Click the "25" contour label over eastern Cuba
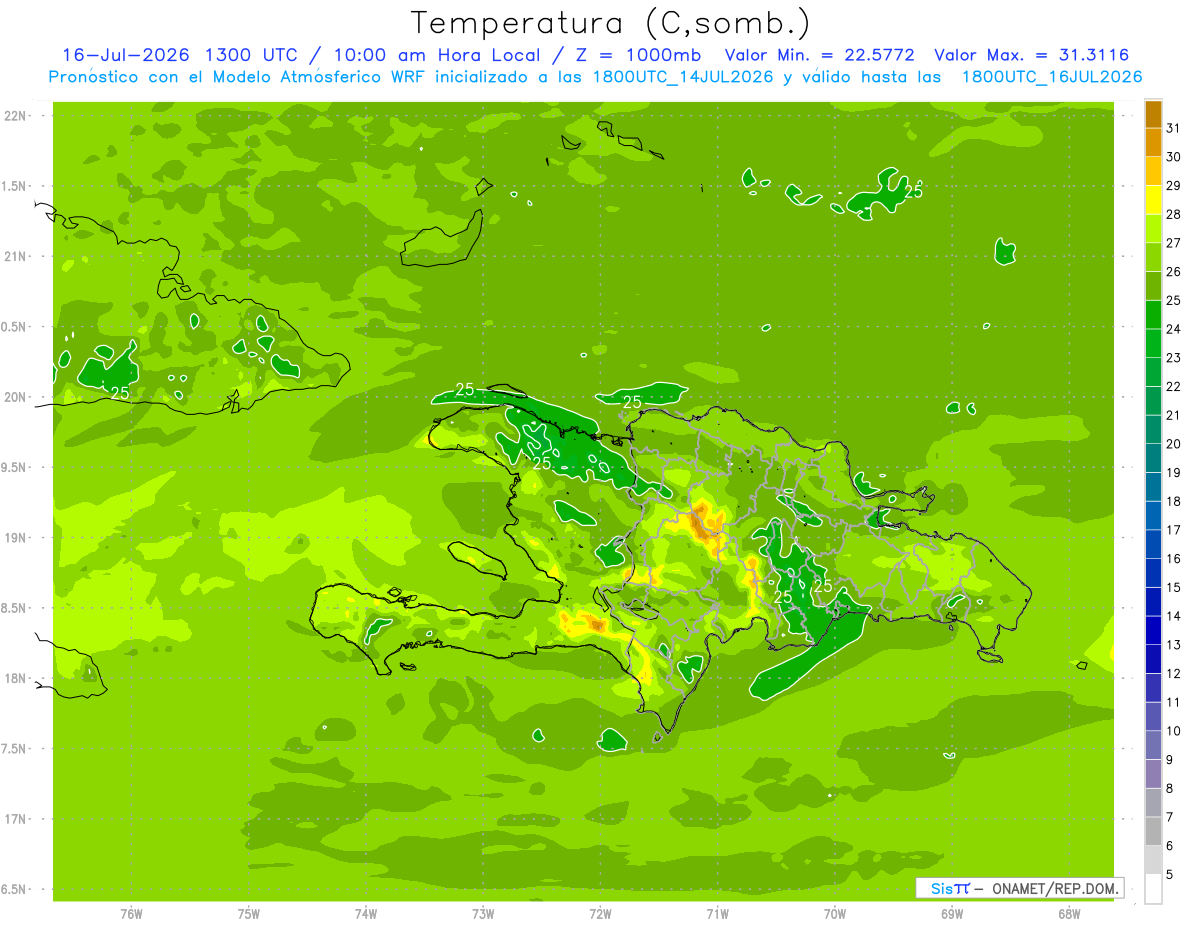 click(x=120, y=393)
